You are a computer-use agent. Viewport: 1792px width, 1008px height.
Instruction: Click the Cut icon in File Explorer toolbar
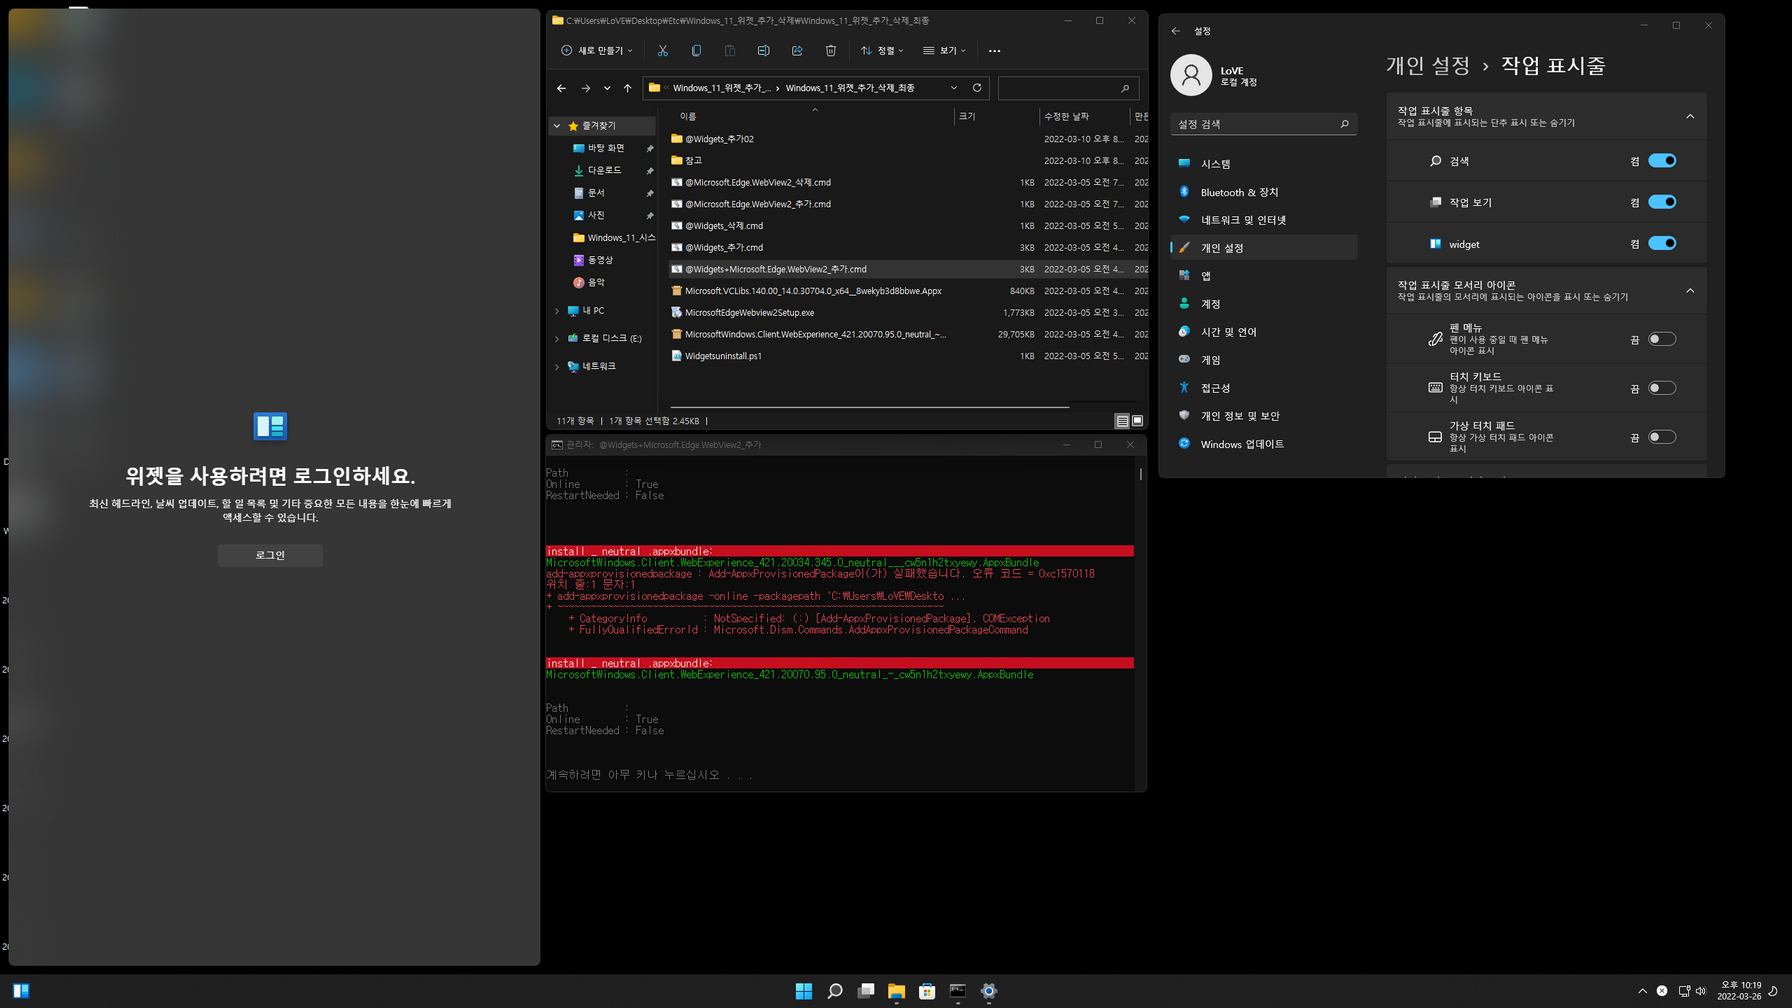(x=662, y=50)
